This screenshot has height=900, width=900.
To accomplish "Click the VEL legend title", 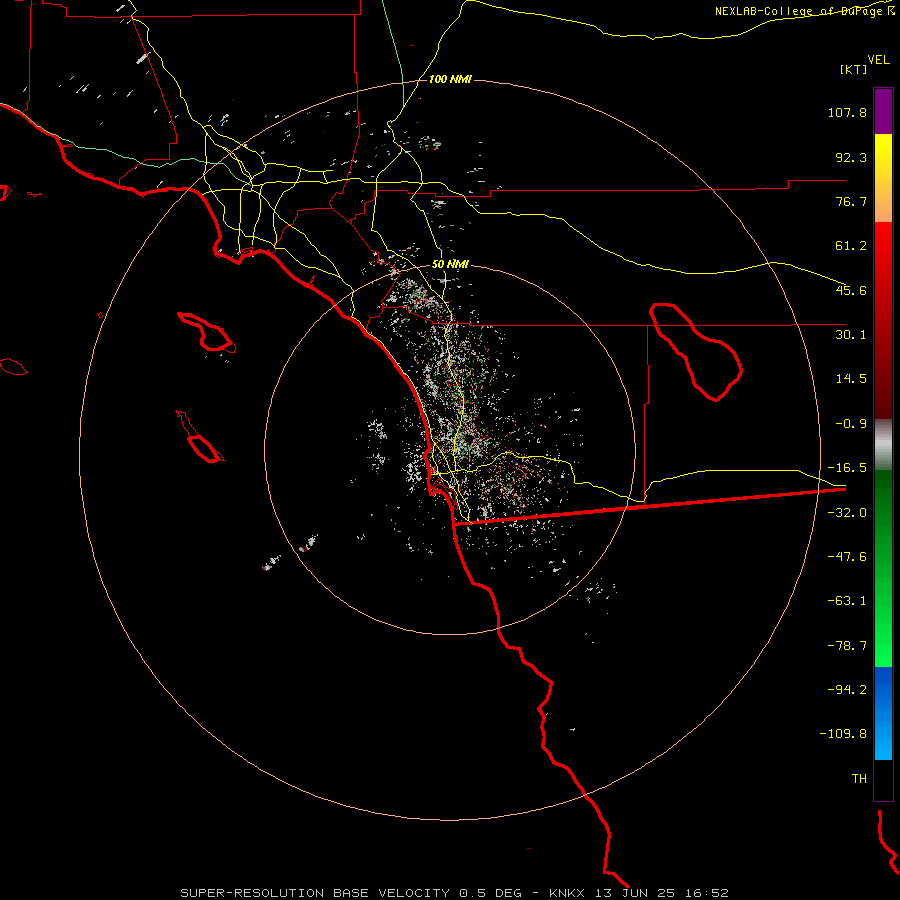I will (x=878, y=59).
